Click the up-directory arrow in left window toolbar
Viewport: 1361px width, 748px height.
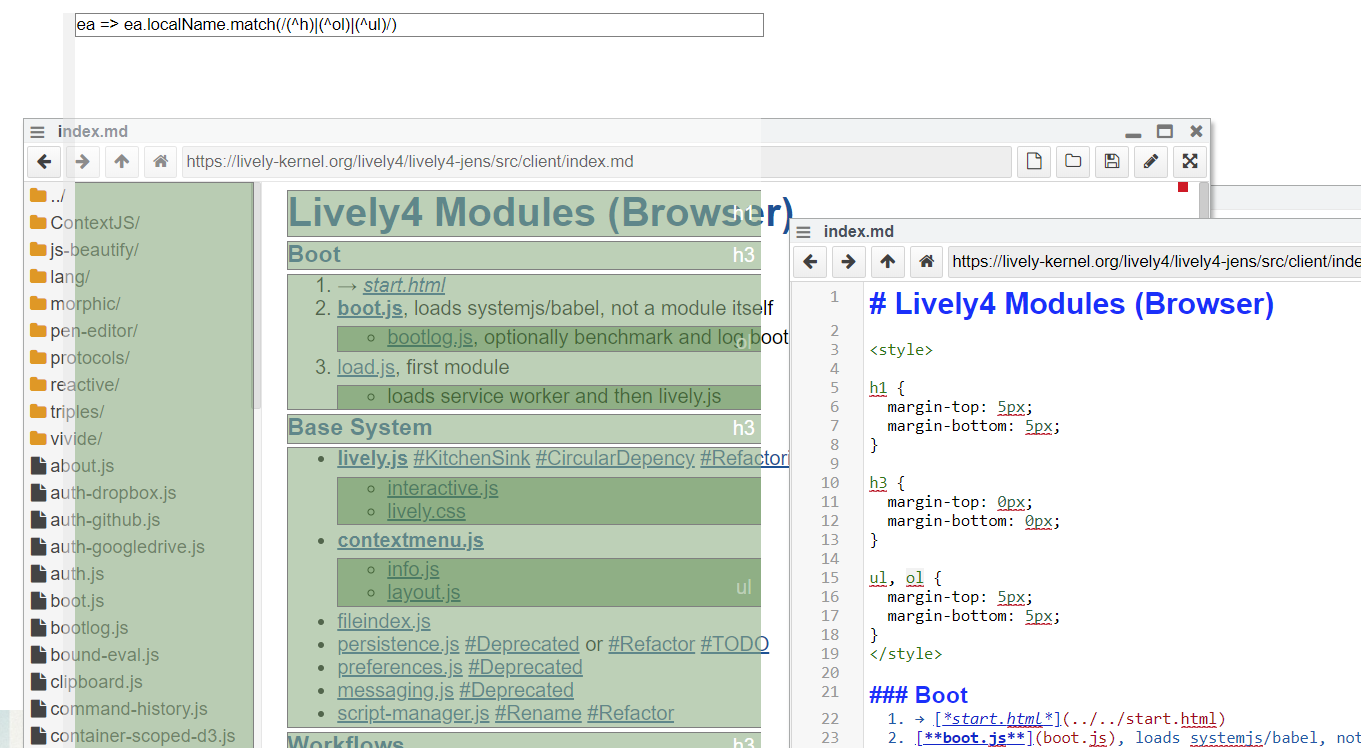click(122, 161)
